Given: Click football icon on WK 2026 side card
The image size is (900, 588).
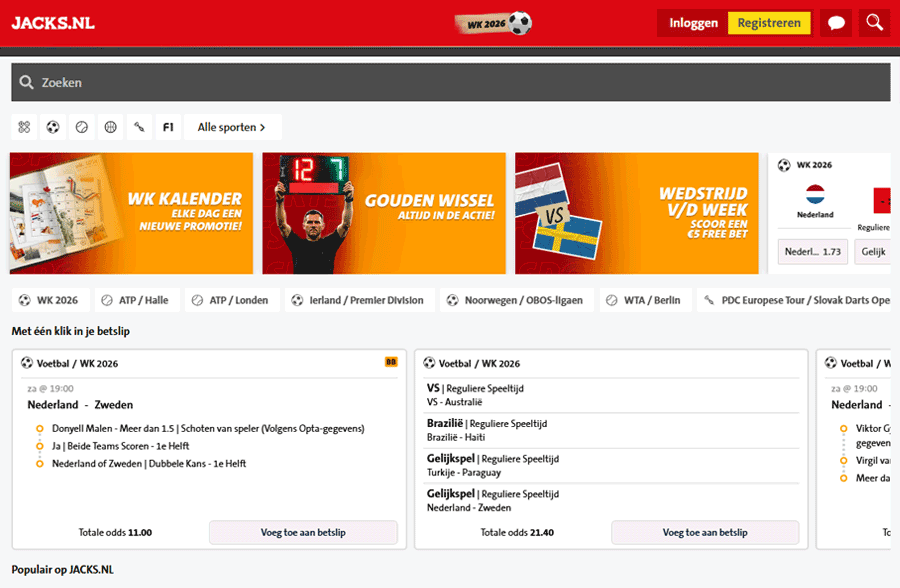Looking at the screenshot, I should point(784,165).
